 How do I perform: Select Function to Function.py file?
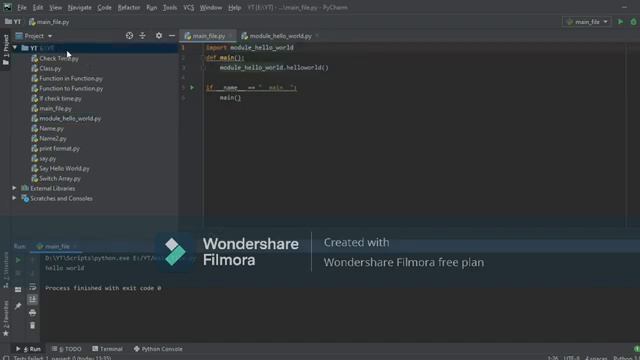[67, 89]
